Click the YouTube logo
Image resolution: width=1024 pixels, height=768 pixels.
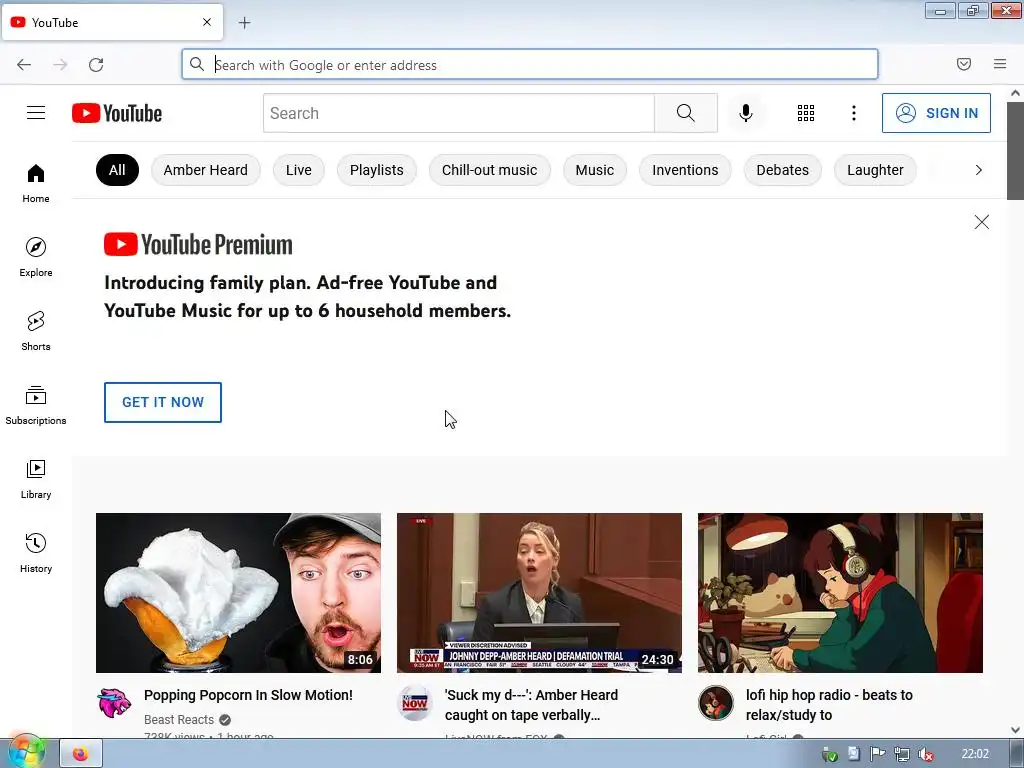coord(117,113)
